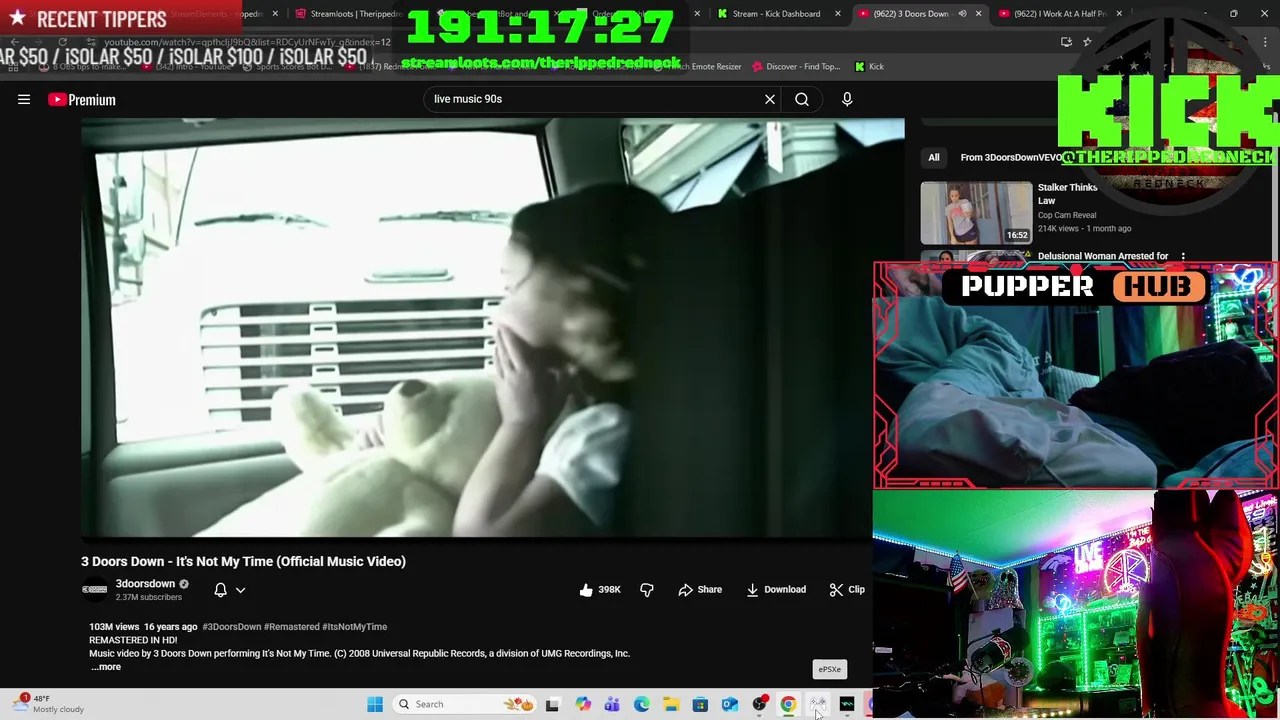Select the From 3DoorsDownVEVO filter chip

(x=1011, y=157)
